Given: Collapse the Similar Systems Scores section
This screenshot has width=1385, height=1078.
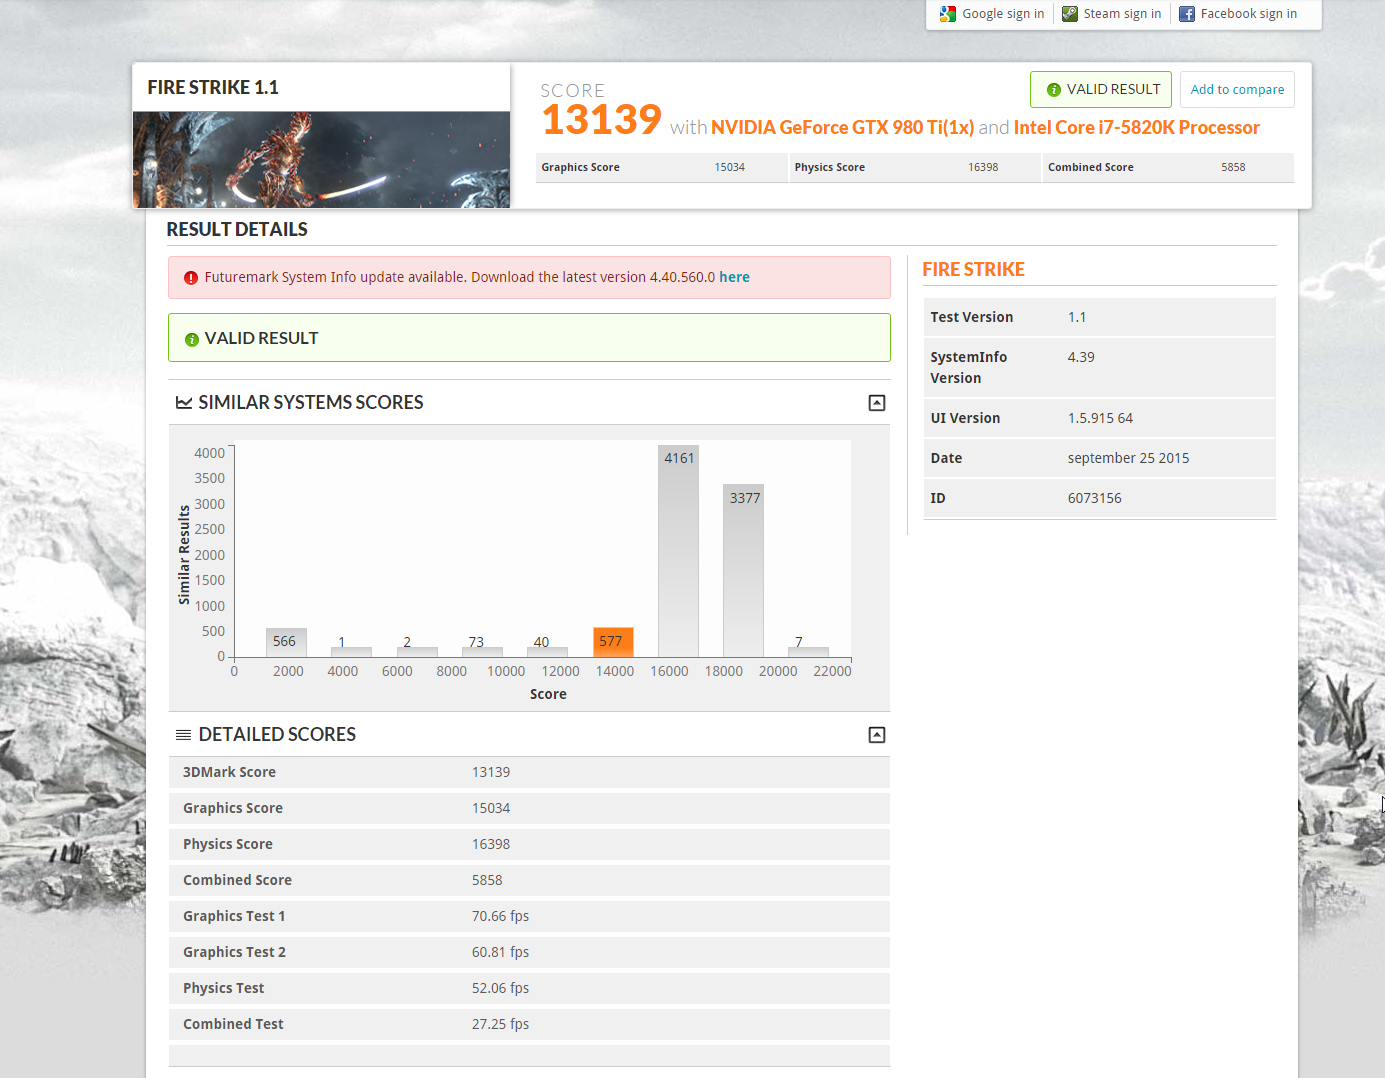Looking at the screenshot, I should 877,403.
